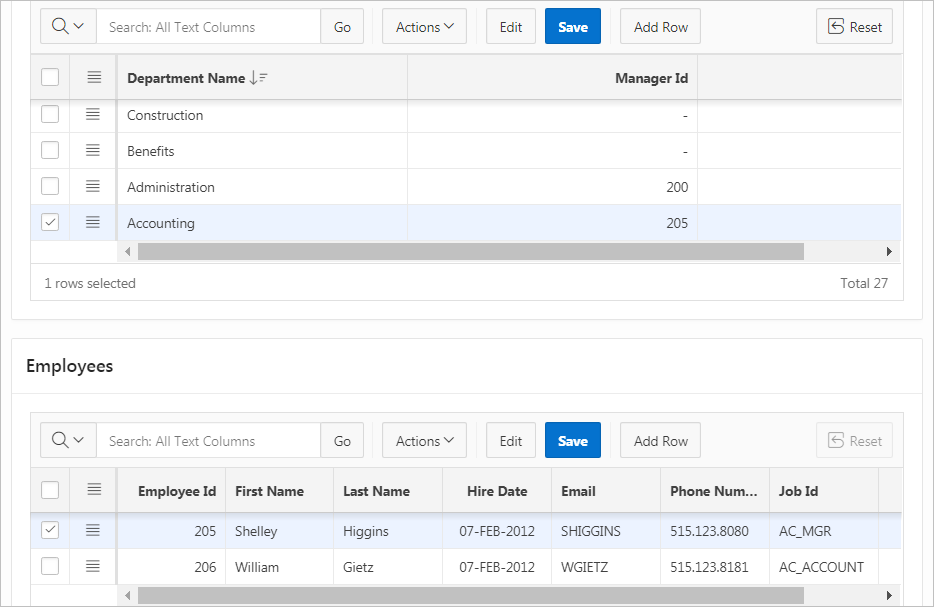Image resolution: width=934 pixels, height=607 pixels.
Task: Open the Actions menu in the Departments grid
Action: click(x=424, y=27)
